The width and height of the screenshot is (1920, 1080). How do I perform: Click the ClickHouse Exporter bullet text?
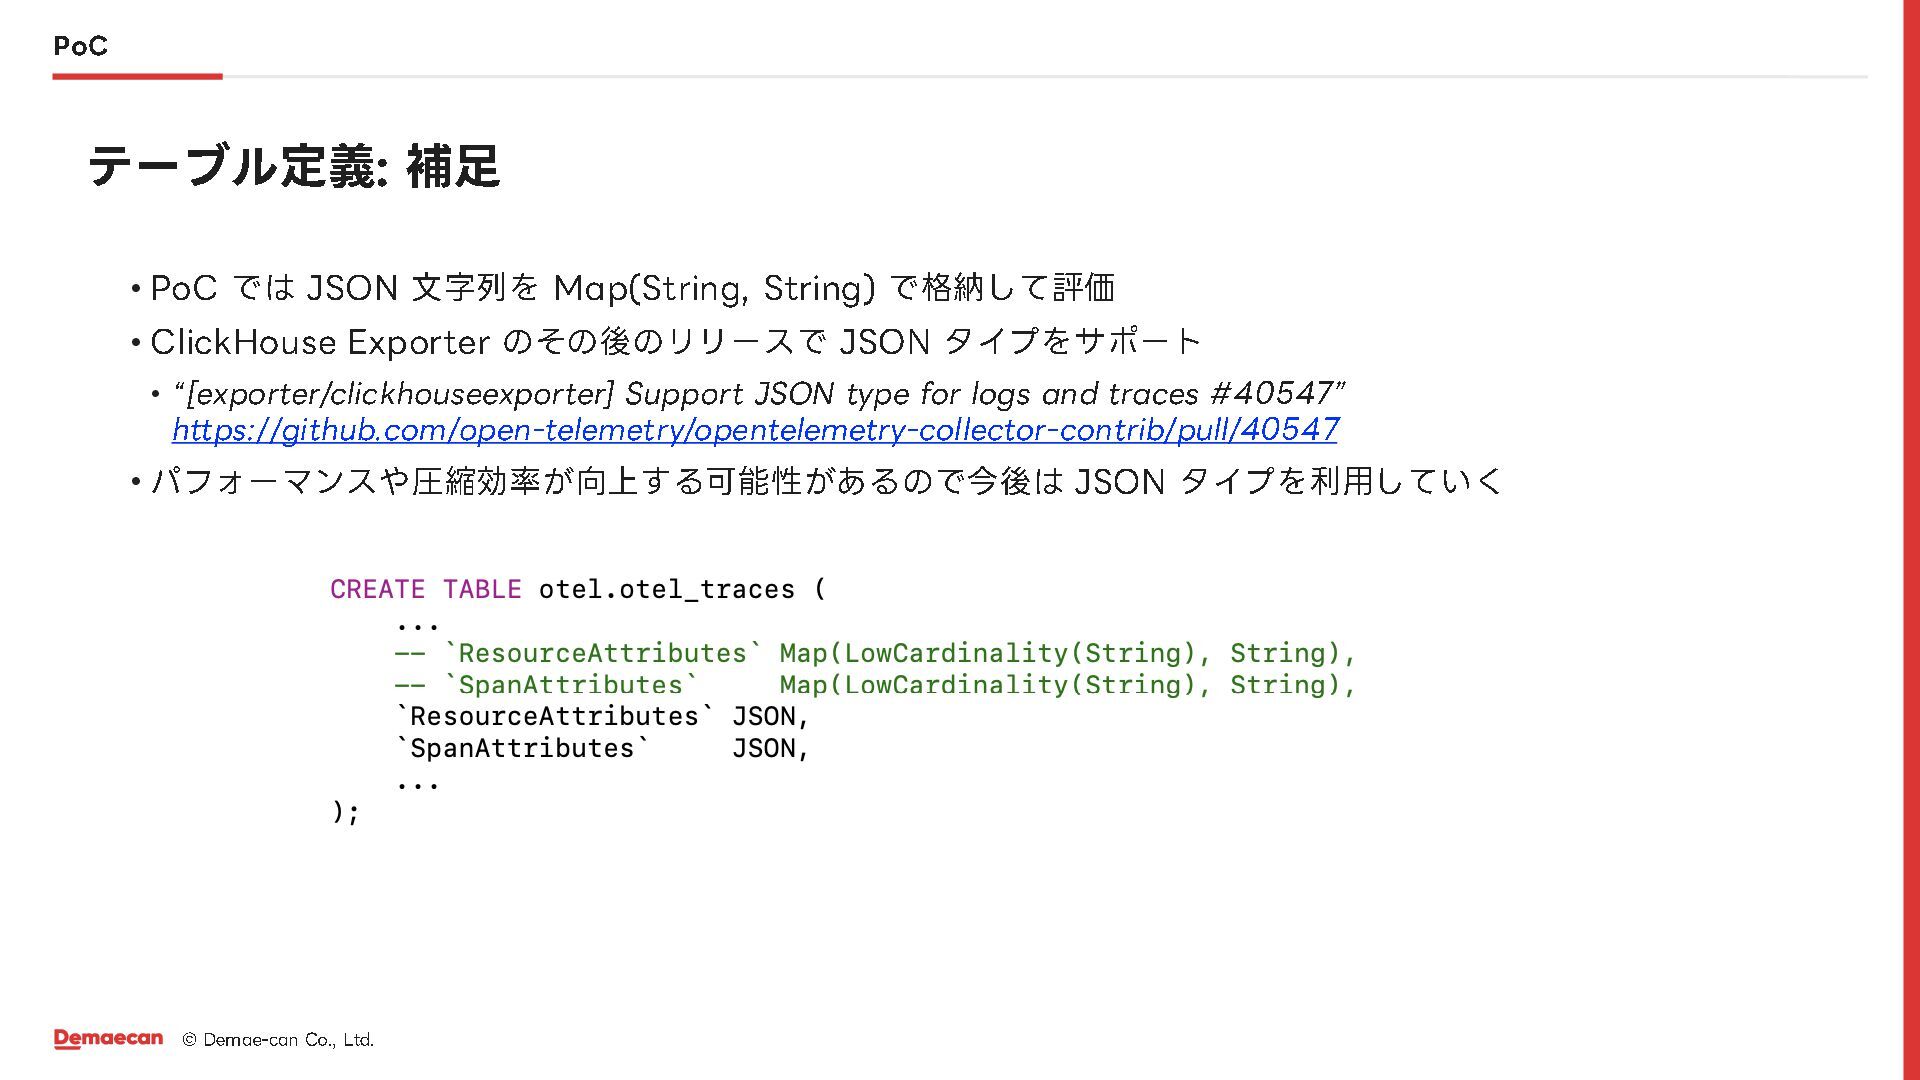(x=675, y=342)
